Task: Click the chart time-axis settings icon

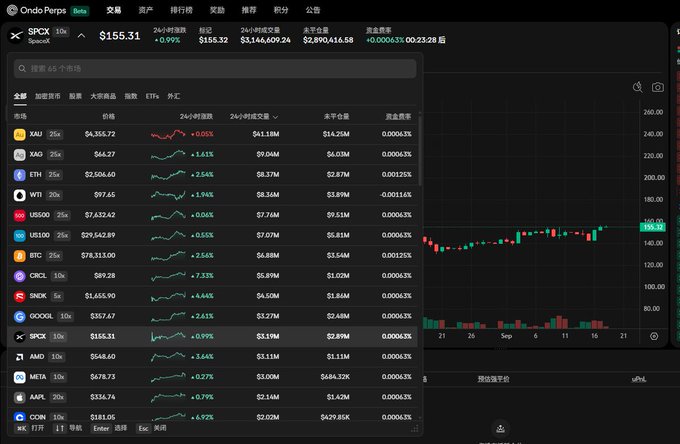Action: pyautogui.click(x=654, y=336)
